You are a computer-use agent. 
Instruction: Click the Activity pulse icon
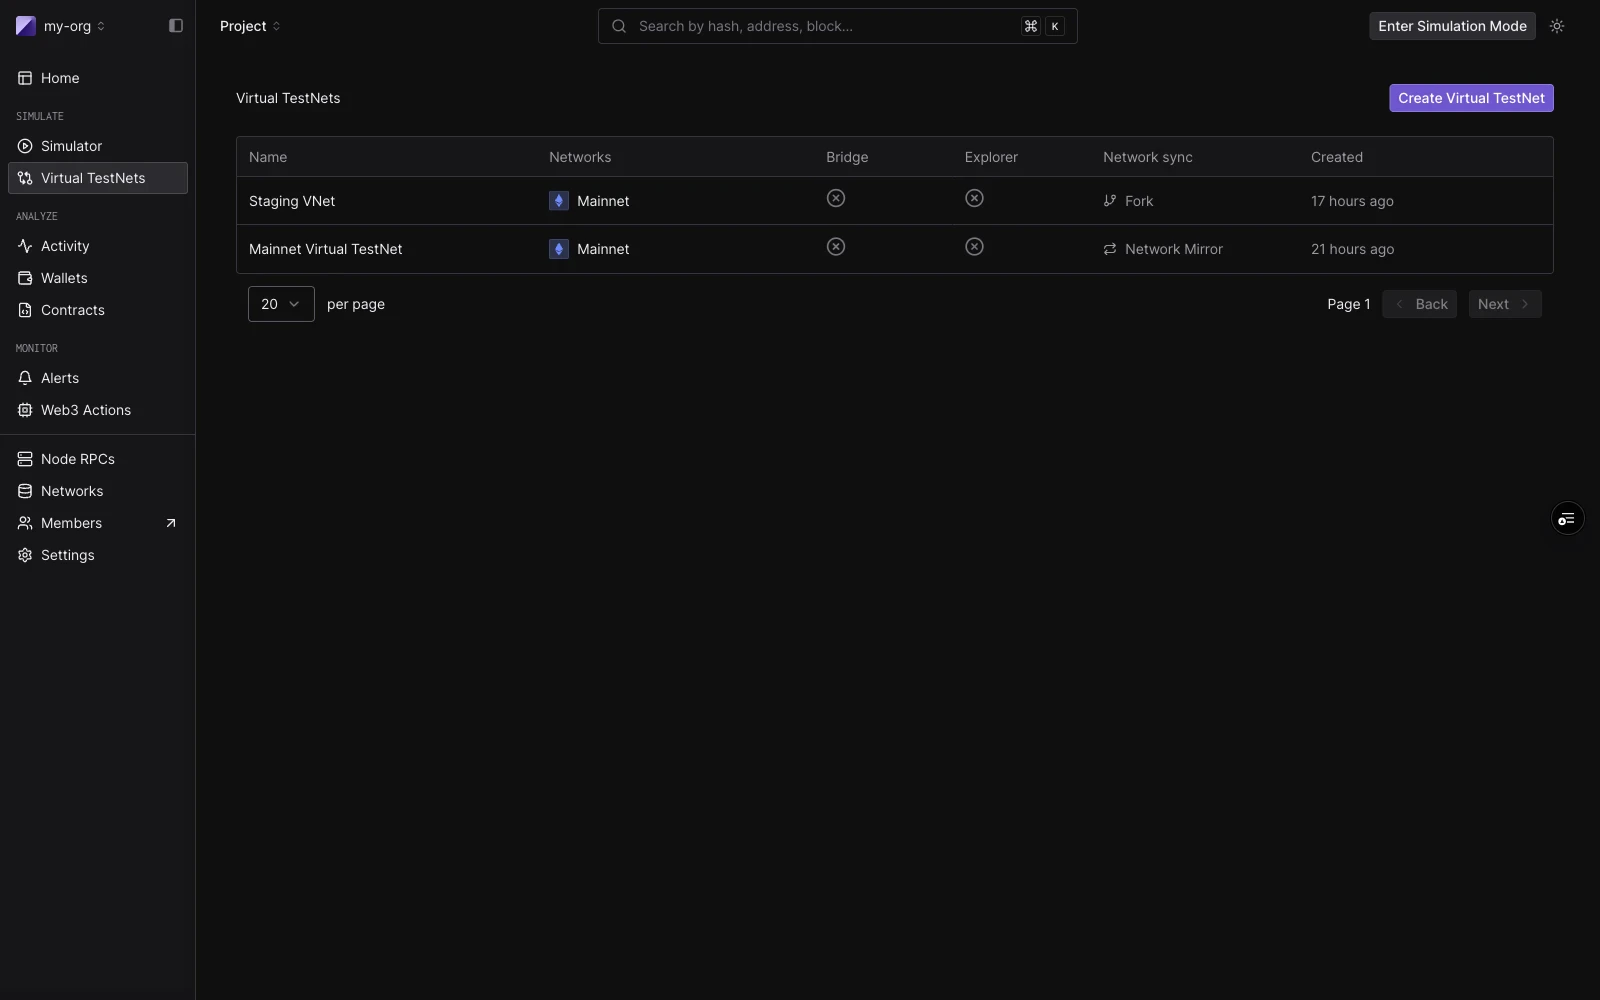(x=25, y=246)
